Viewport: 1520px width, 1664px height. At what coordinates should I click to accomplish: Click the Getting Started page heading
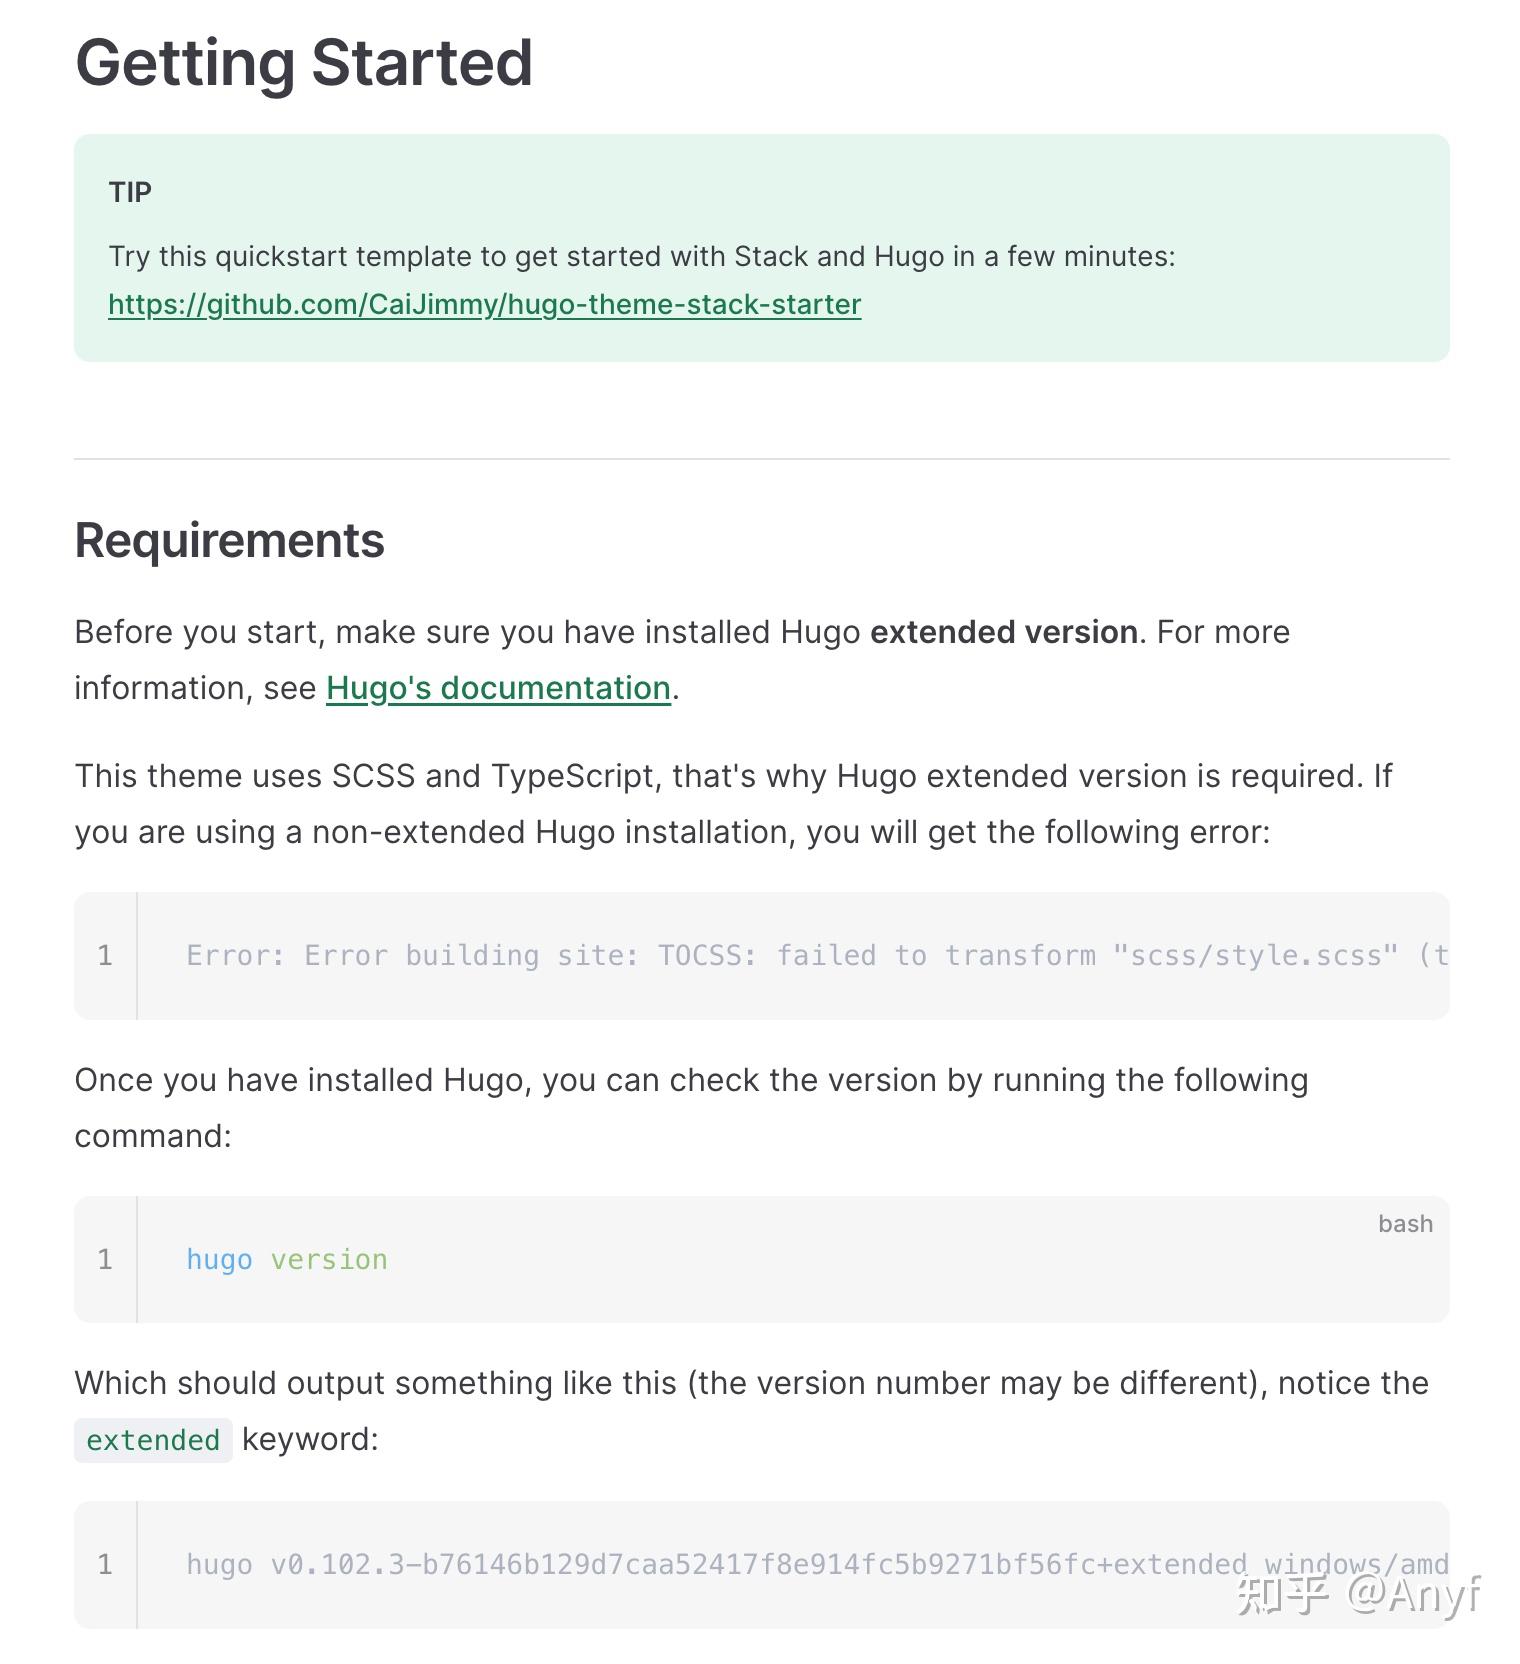(x=303, y=63)
